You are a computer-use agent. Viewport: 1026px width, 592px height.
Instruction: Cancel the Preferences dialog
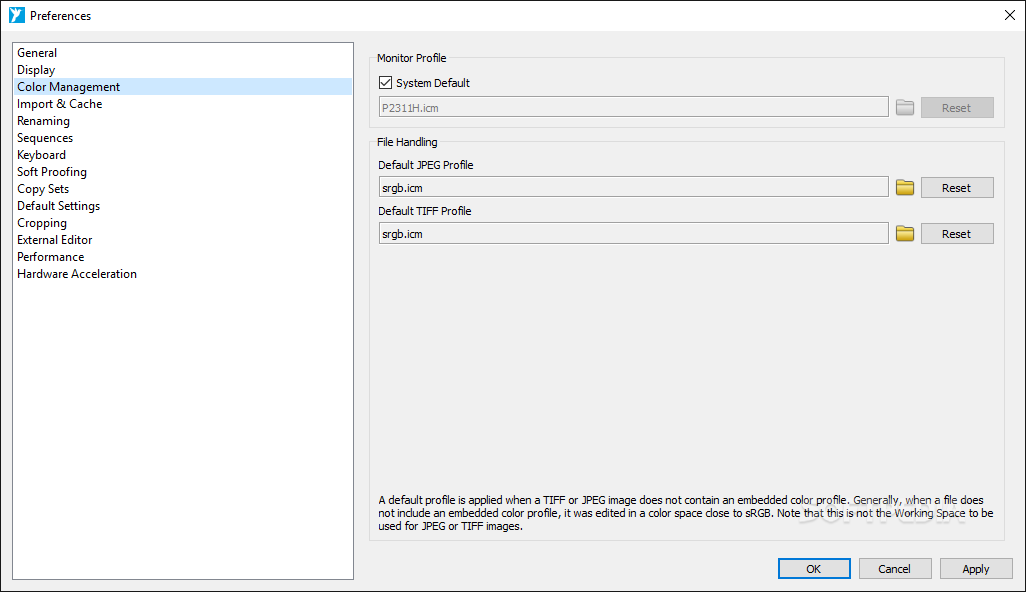point(894,568)
